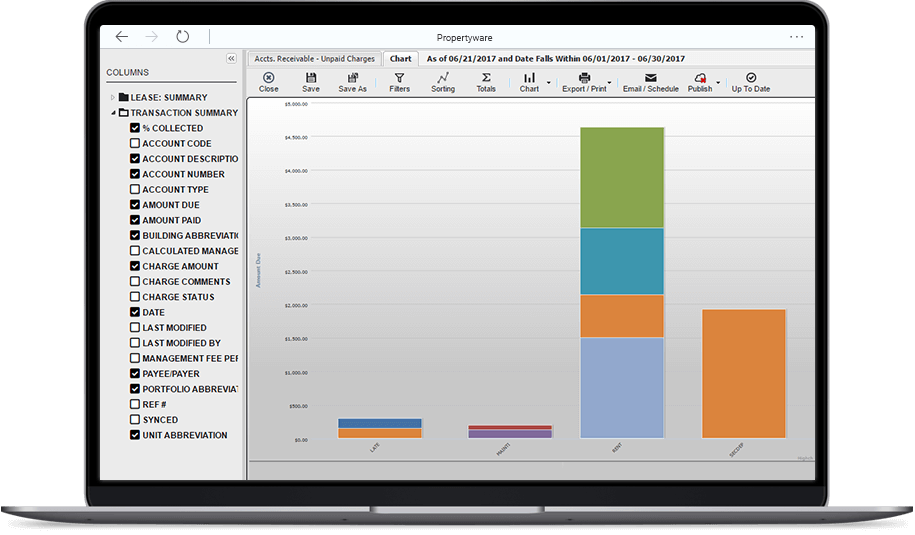Check the ACCOUNT TYPE column
This screenshot has height=535, width=915.
point(135,189)
